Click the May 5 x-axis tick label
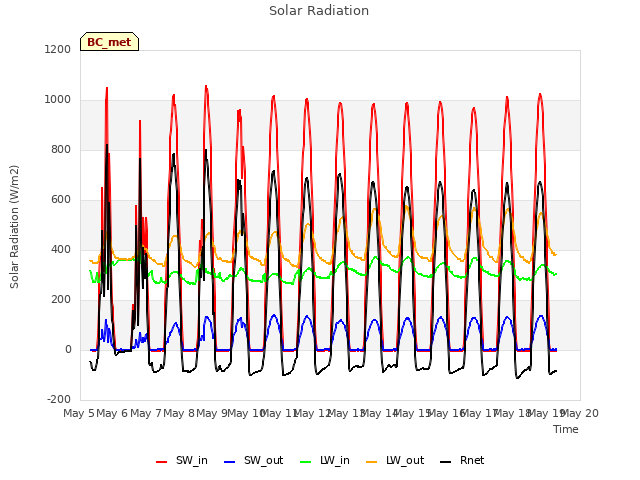 pos(79,413)
